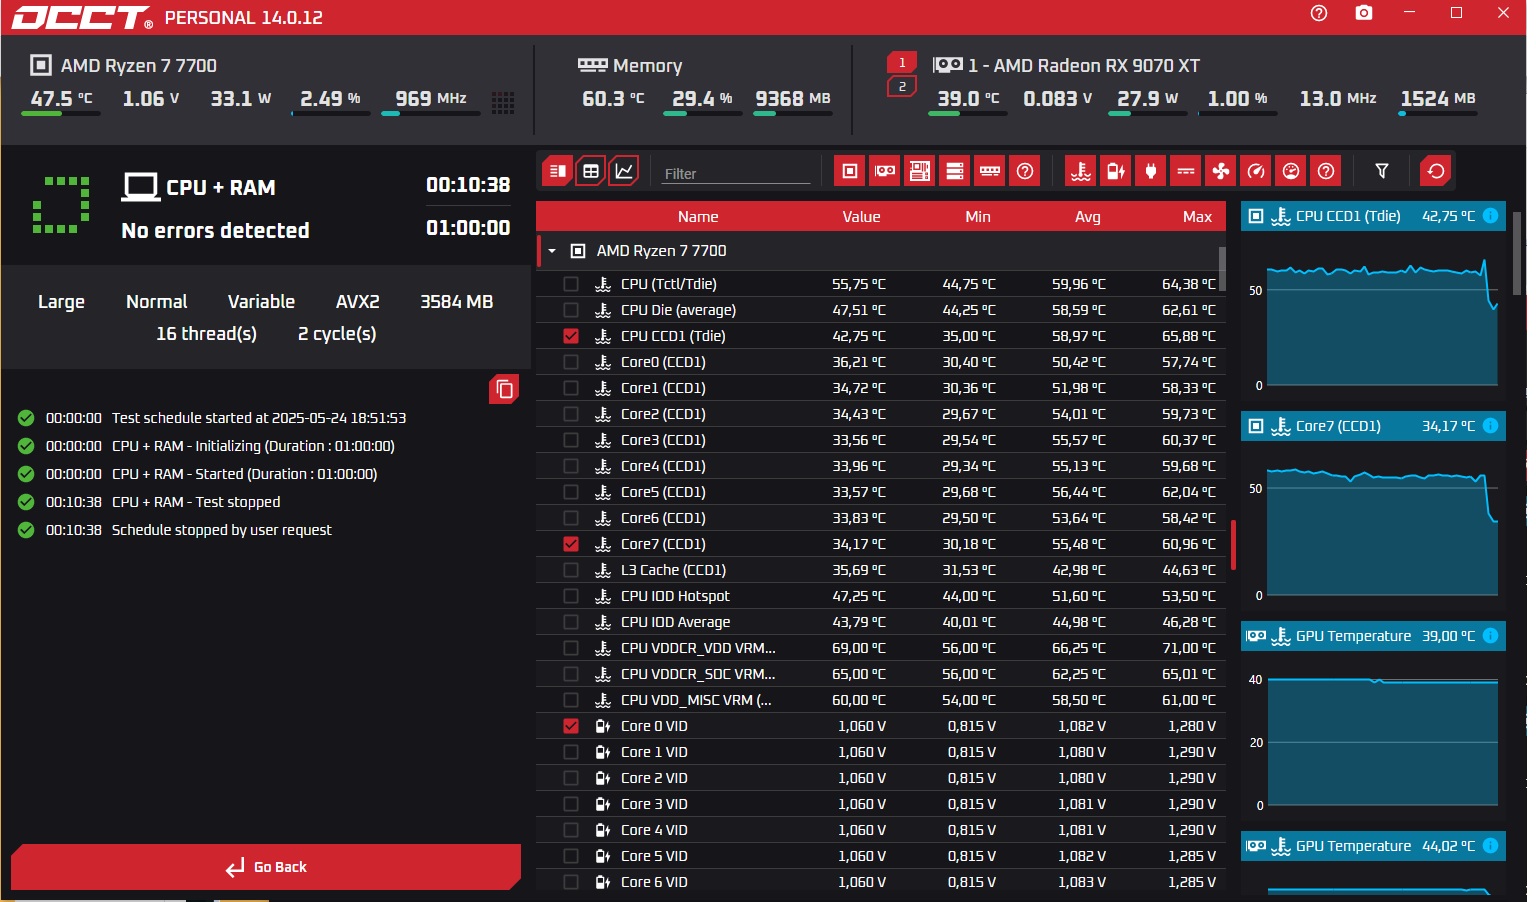
Task: Filter sensors by motherboard icon
Action: [920, 171]
